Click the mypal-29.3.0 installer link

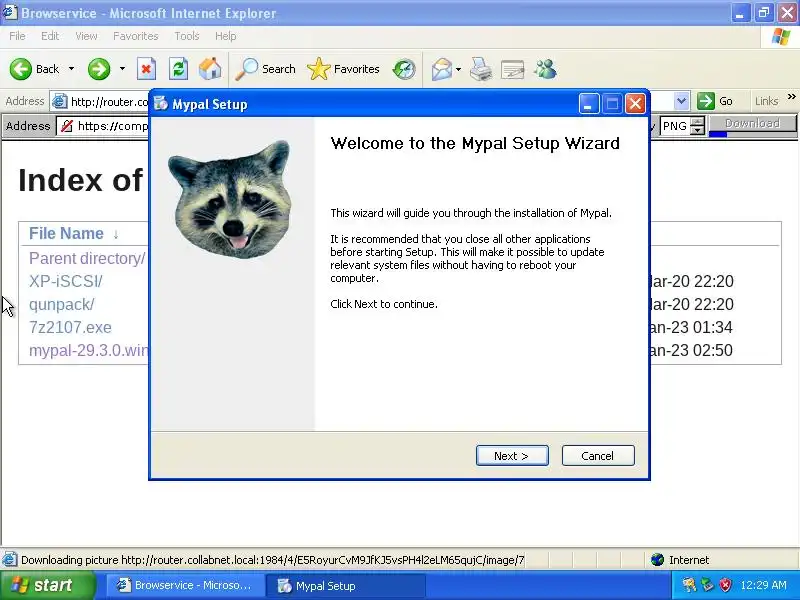pos(89,350)
